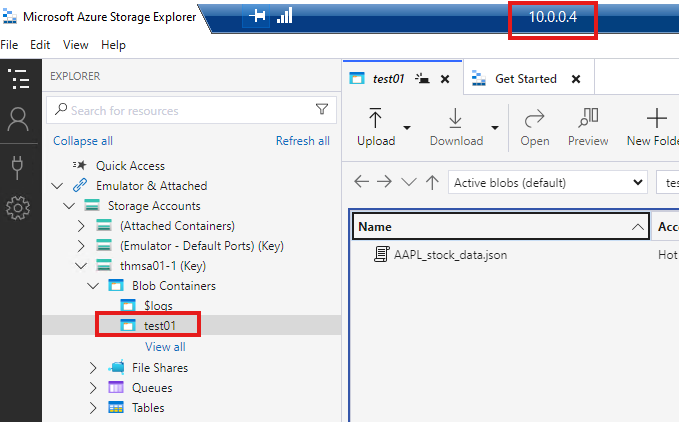Viewport: 679px width, 422px height.
Task: Navigate back with left arrow
Action: click(x=362, y=182)
